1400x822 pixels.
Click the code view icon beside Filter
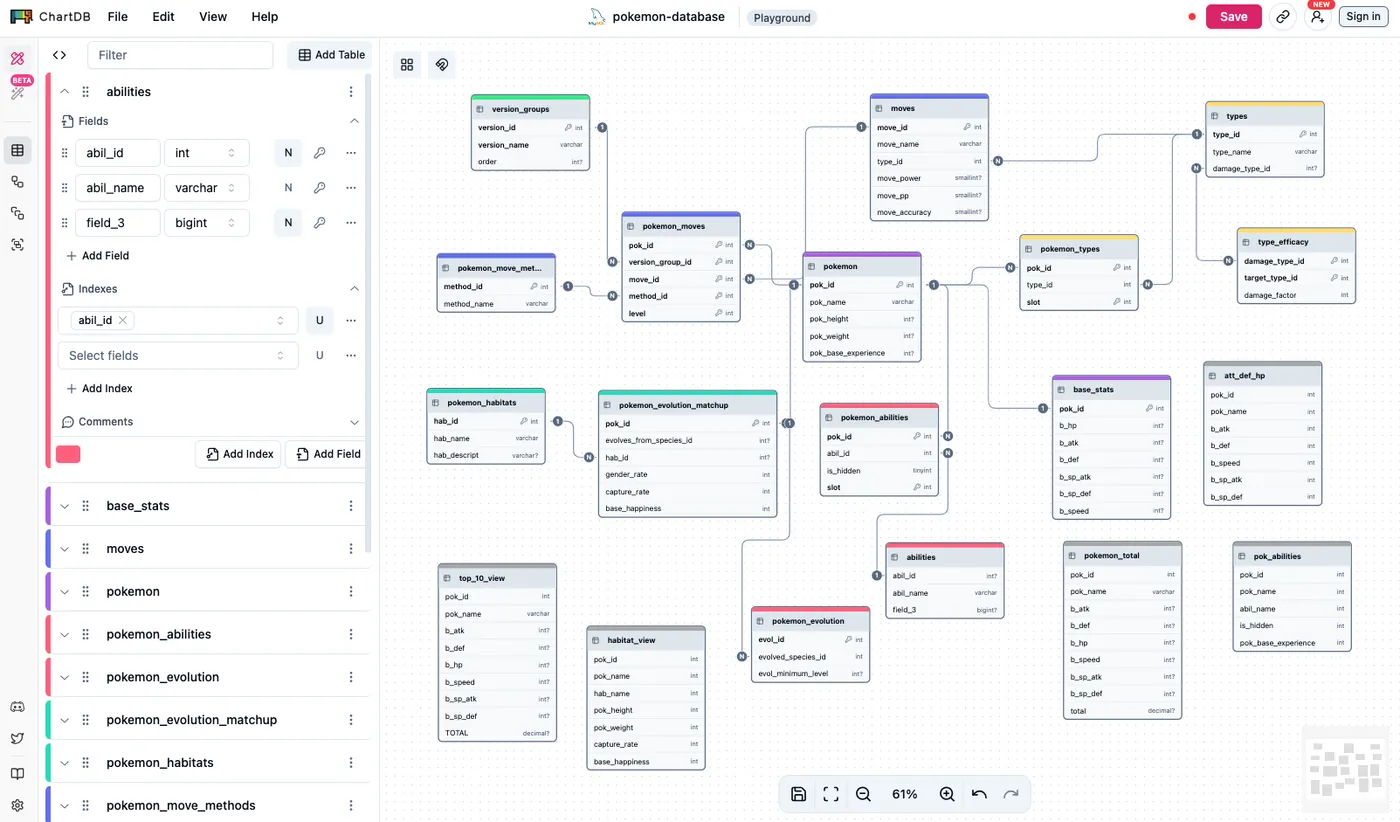point(59,55)
